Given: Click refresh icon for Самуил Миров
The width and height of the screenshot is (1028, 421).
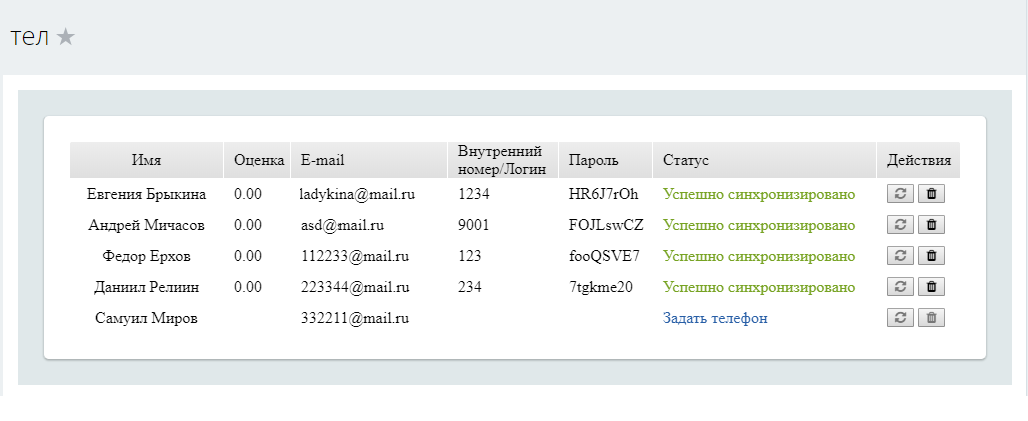Looking at the screenshot, I should tap(900, 318).
